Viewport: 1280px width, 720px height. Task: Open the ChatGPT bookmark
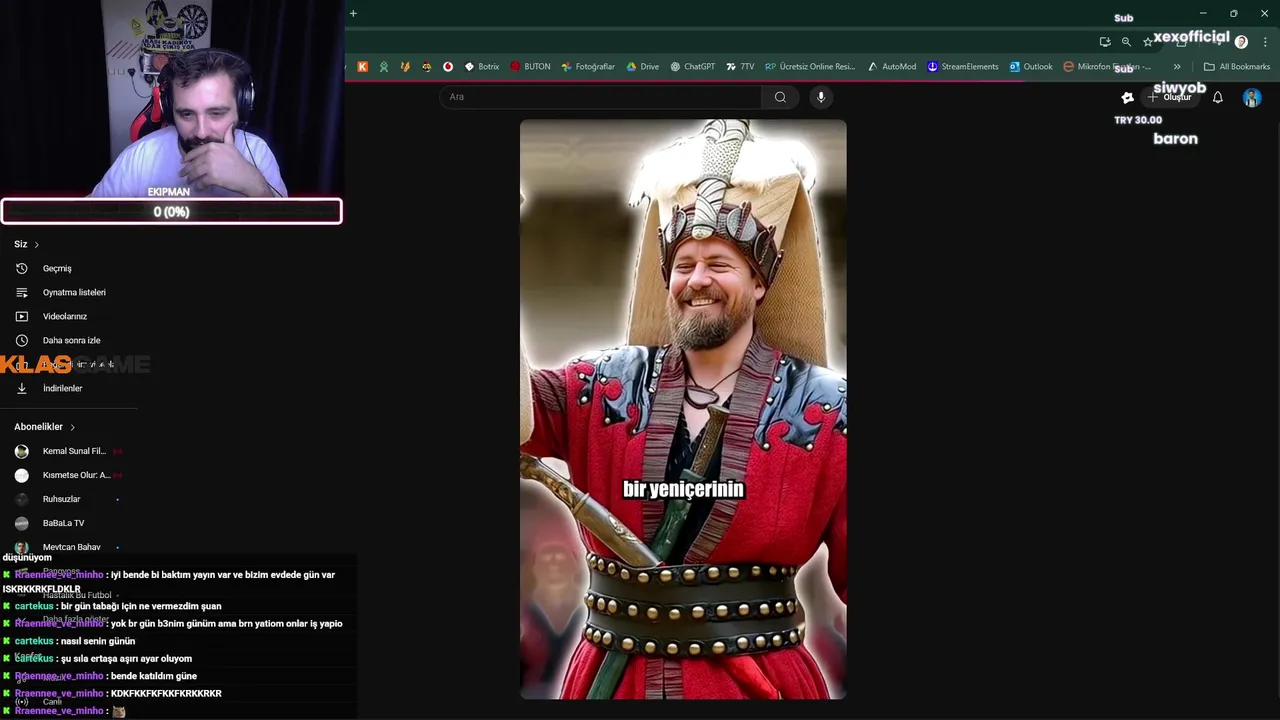click(x=692, y=67)
